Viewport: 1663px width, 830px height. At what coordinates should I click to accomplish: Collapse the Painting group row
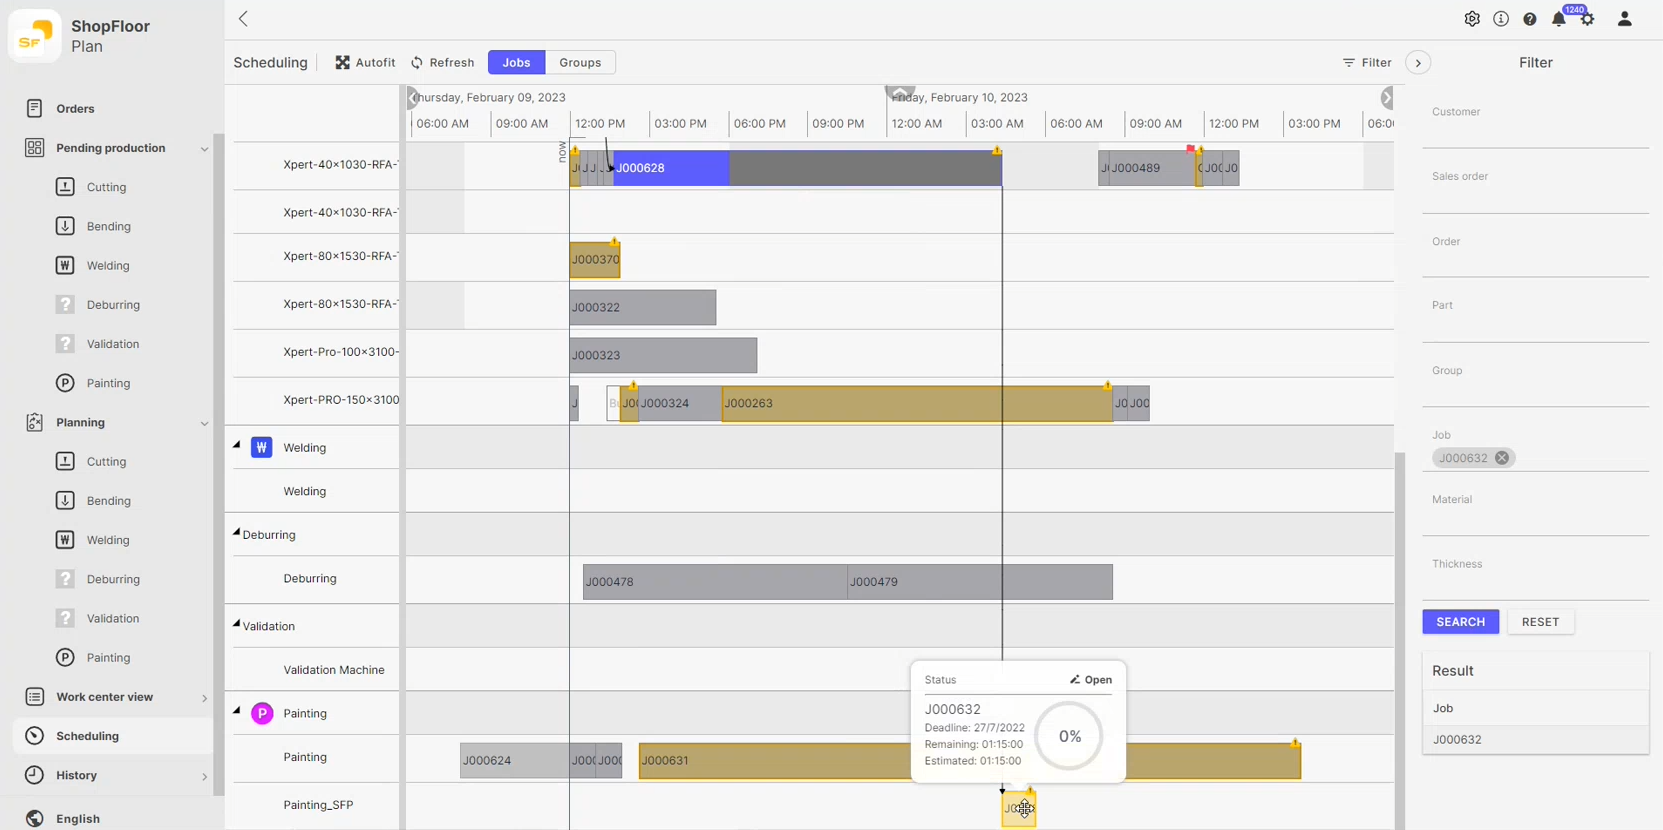237,711
